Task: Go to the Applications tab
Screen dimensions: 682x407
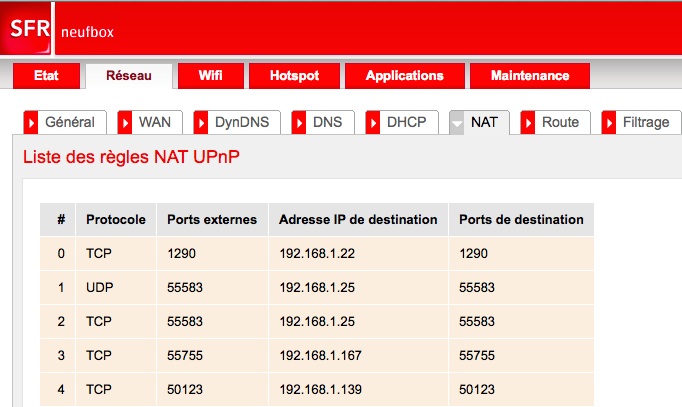Action: (x=404, y=76)
